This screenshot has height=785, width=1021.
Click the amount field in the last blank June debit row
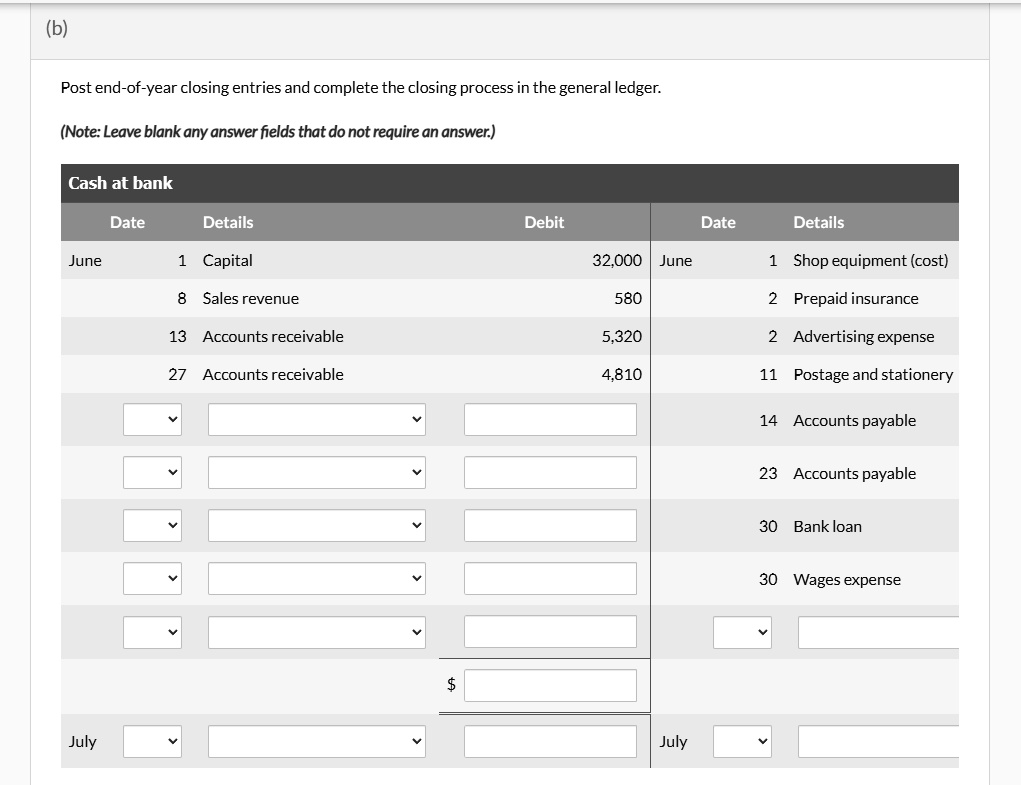(550, 632)
